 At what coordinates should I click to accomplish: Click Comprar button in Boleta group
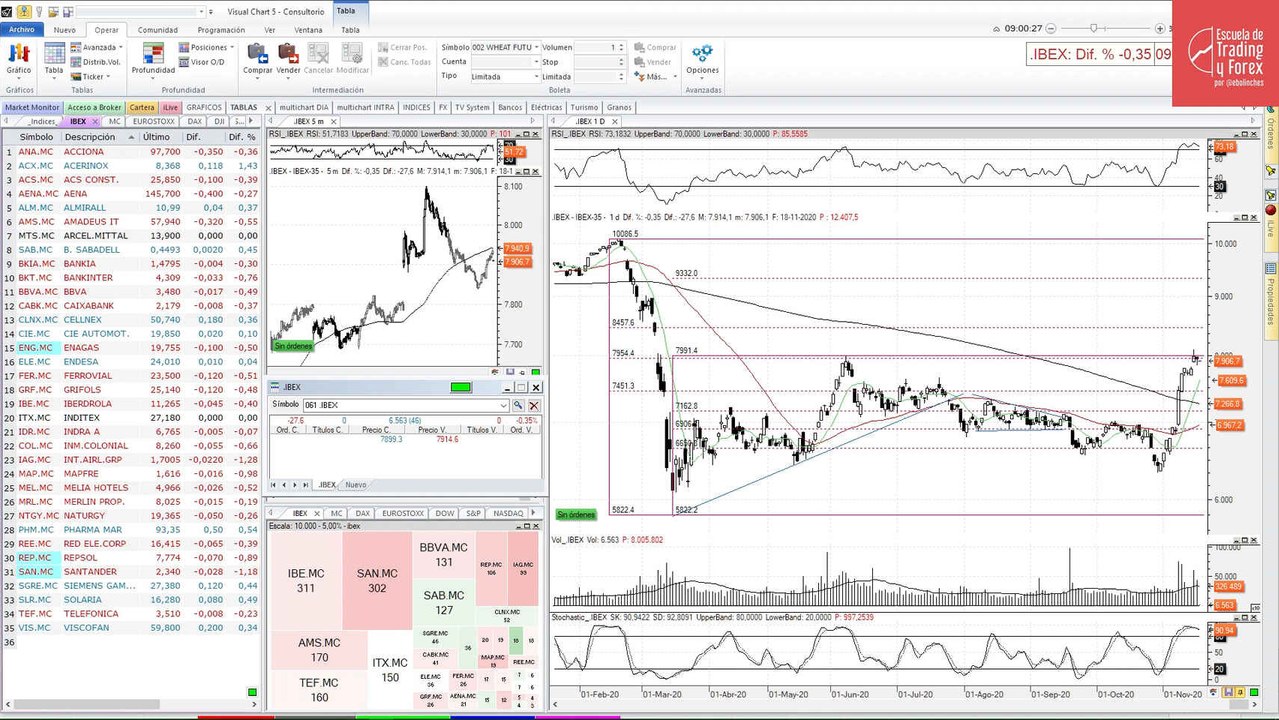coord(655,47)
